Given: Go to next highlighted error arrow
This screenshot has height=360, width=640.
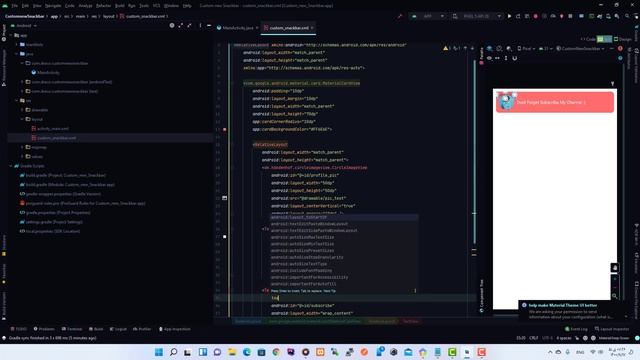Looking at the screenshot, I should click(472, 48).
